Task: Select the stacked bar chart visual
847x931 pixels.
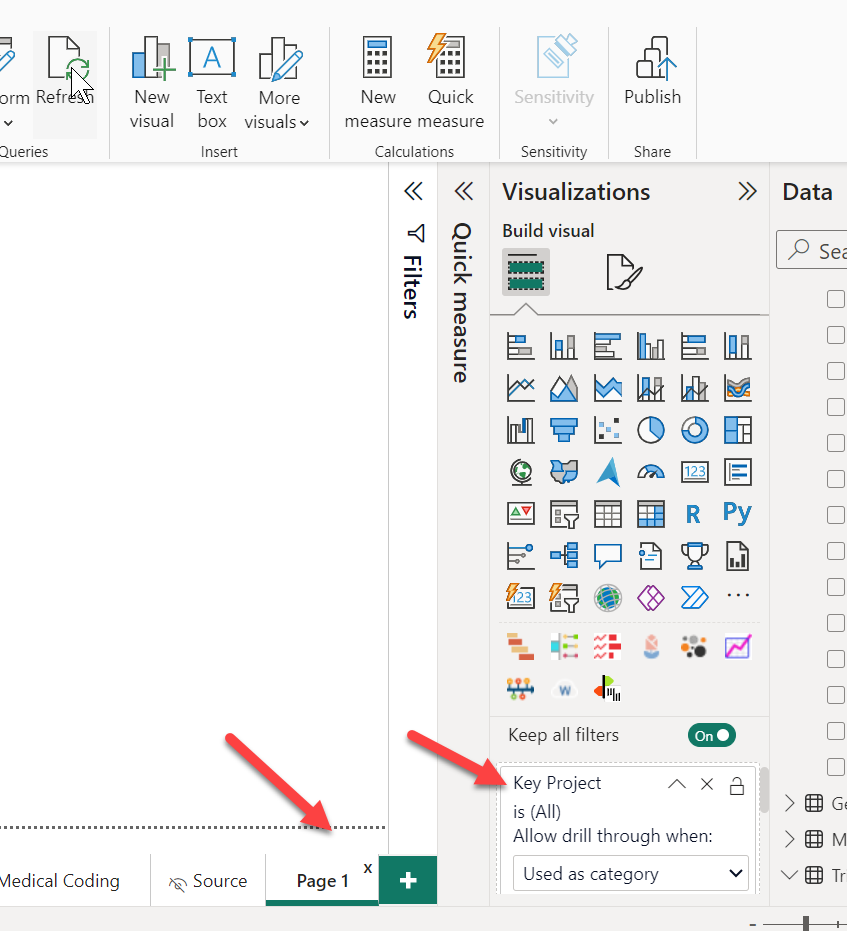Action: coord(521,346)
